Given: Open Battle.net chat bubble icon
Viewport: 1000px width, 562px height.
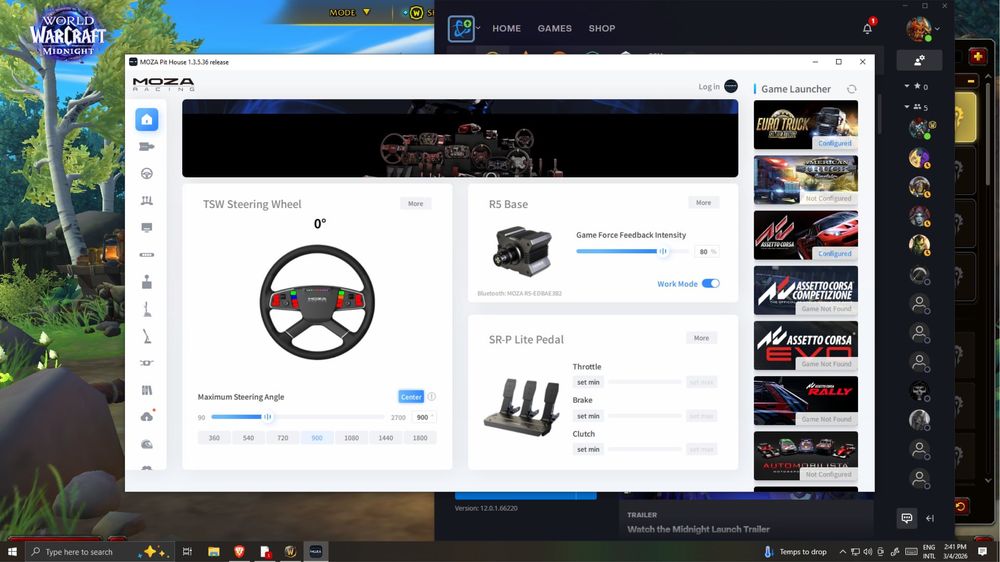Looking at the screenshot, I should [907, 518].
